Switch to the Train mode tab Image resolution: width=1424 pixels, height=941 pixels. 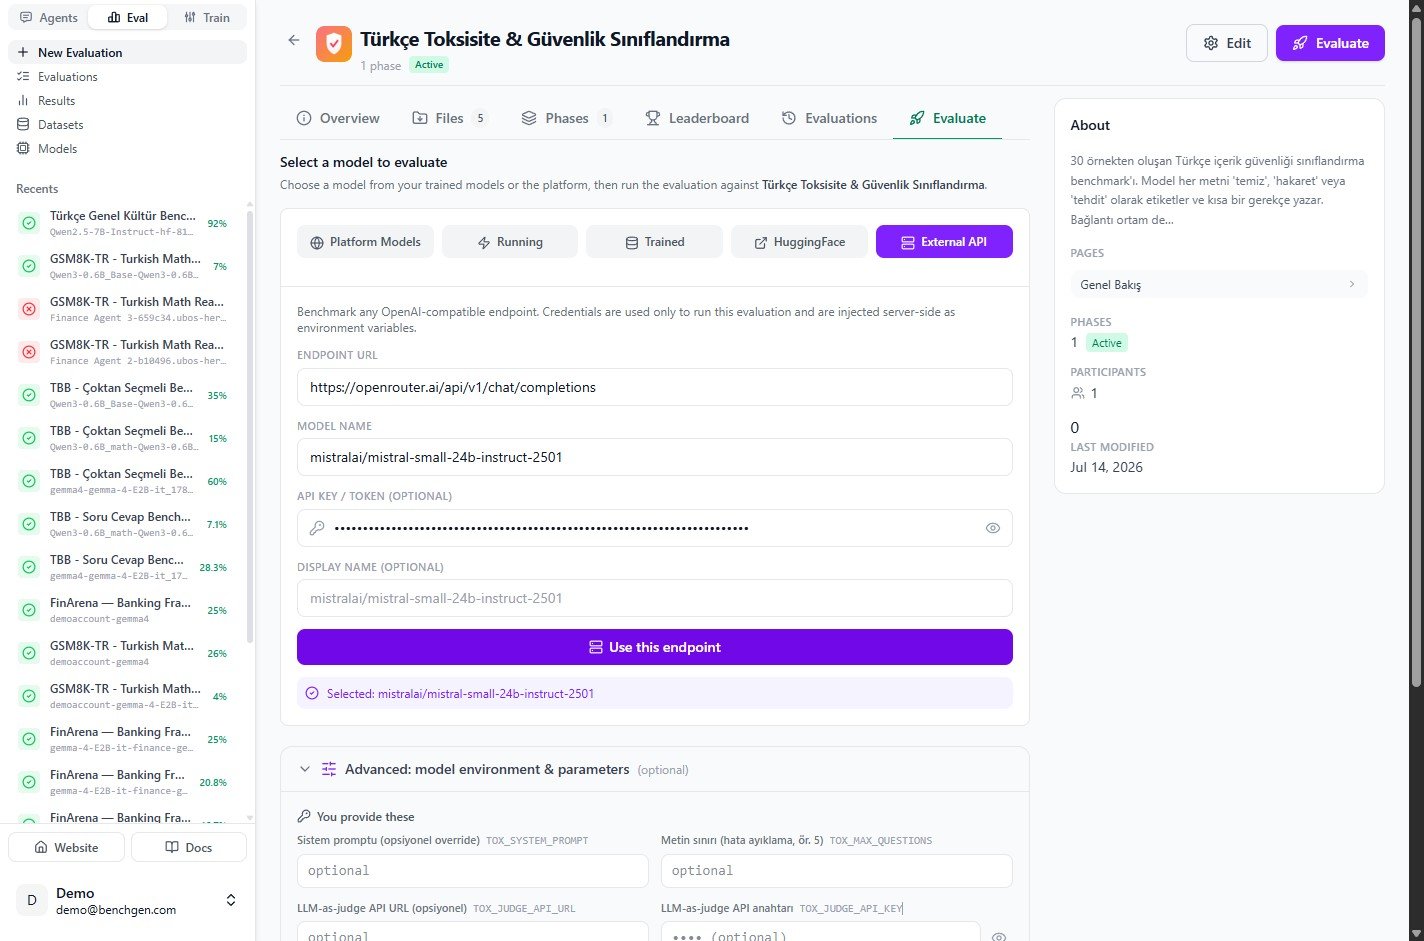tap(207, 17)
